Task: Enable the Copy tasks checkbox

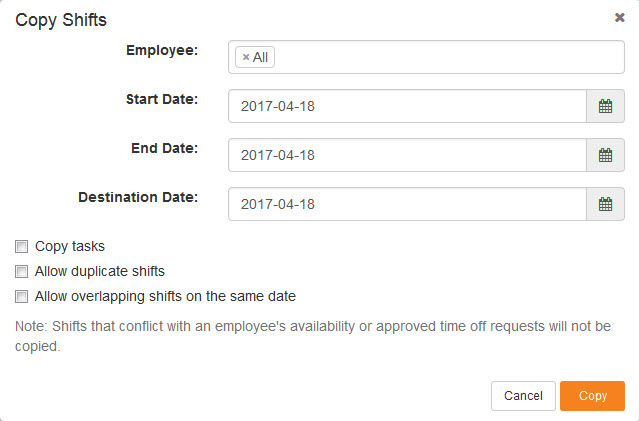Action: click(22, 247)
